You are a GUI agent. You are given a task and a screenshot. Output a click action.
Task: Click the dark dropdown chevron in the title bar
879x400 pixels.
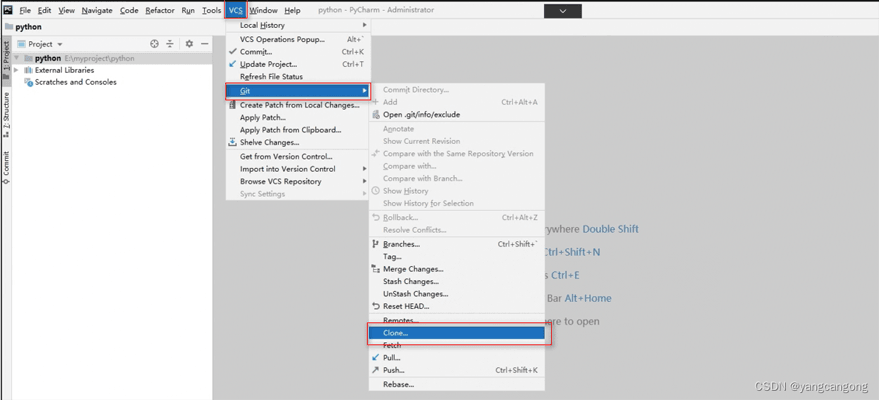(x=563, y=11)
